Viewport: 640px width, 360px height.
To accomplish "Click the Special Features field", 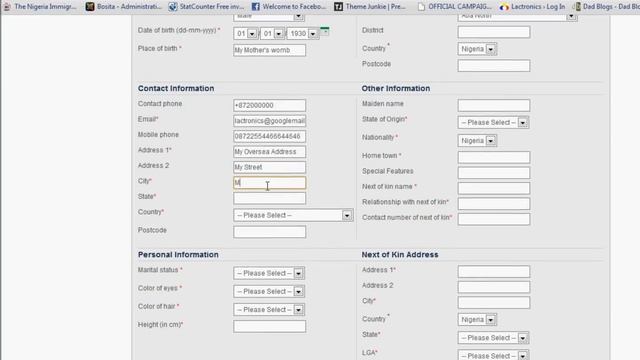I will [x=494, y=173].
